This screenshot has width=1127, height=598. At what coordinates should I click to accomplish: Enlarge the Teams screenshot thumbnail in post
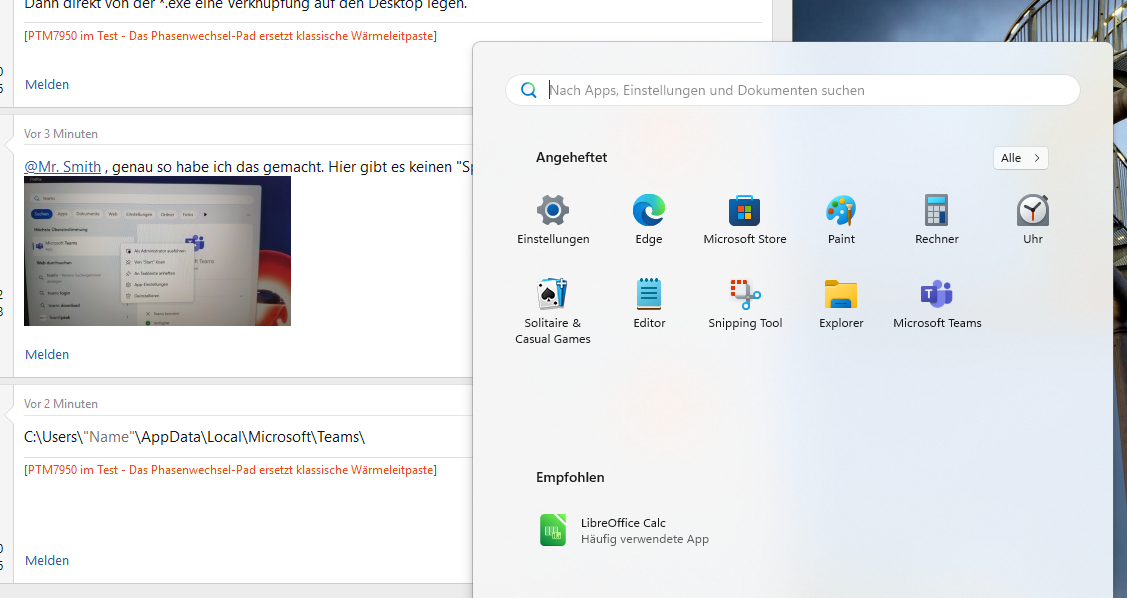[157, 251]
